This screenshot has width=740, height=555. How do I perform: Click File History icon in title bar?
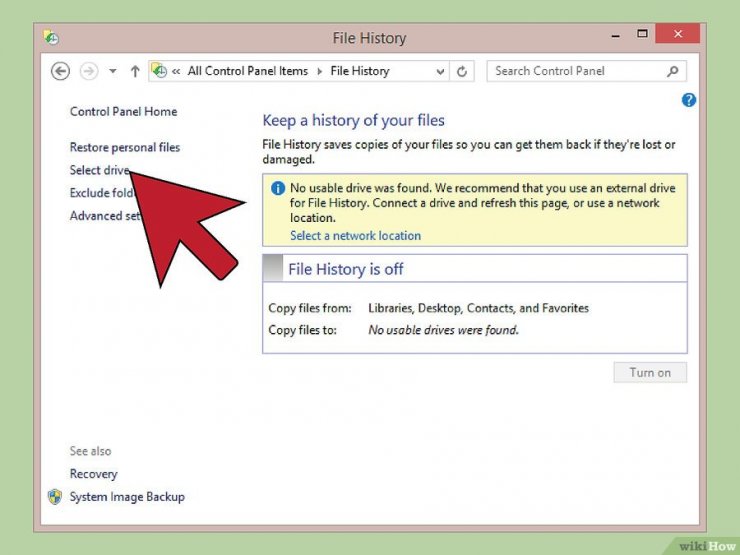click(x=51, y=37)
